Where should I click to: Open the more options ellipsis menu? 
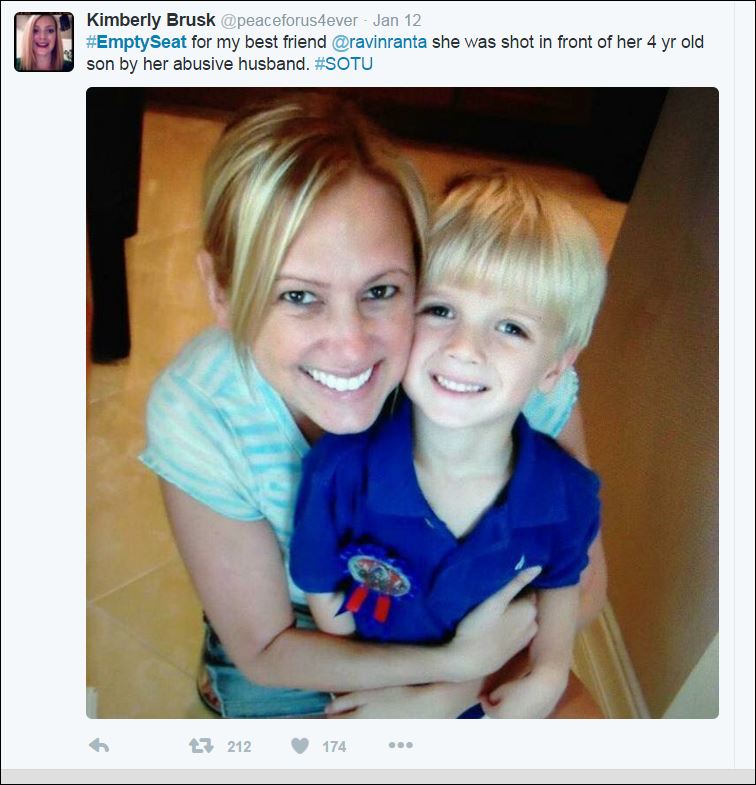click(x=401, y=745)
